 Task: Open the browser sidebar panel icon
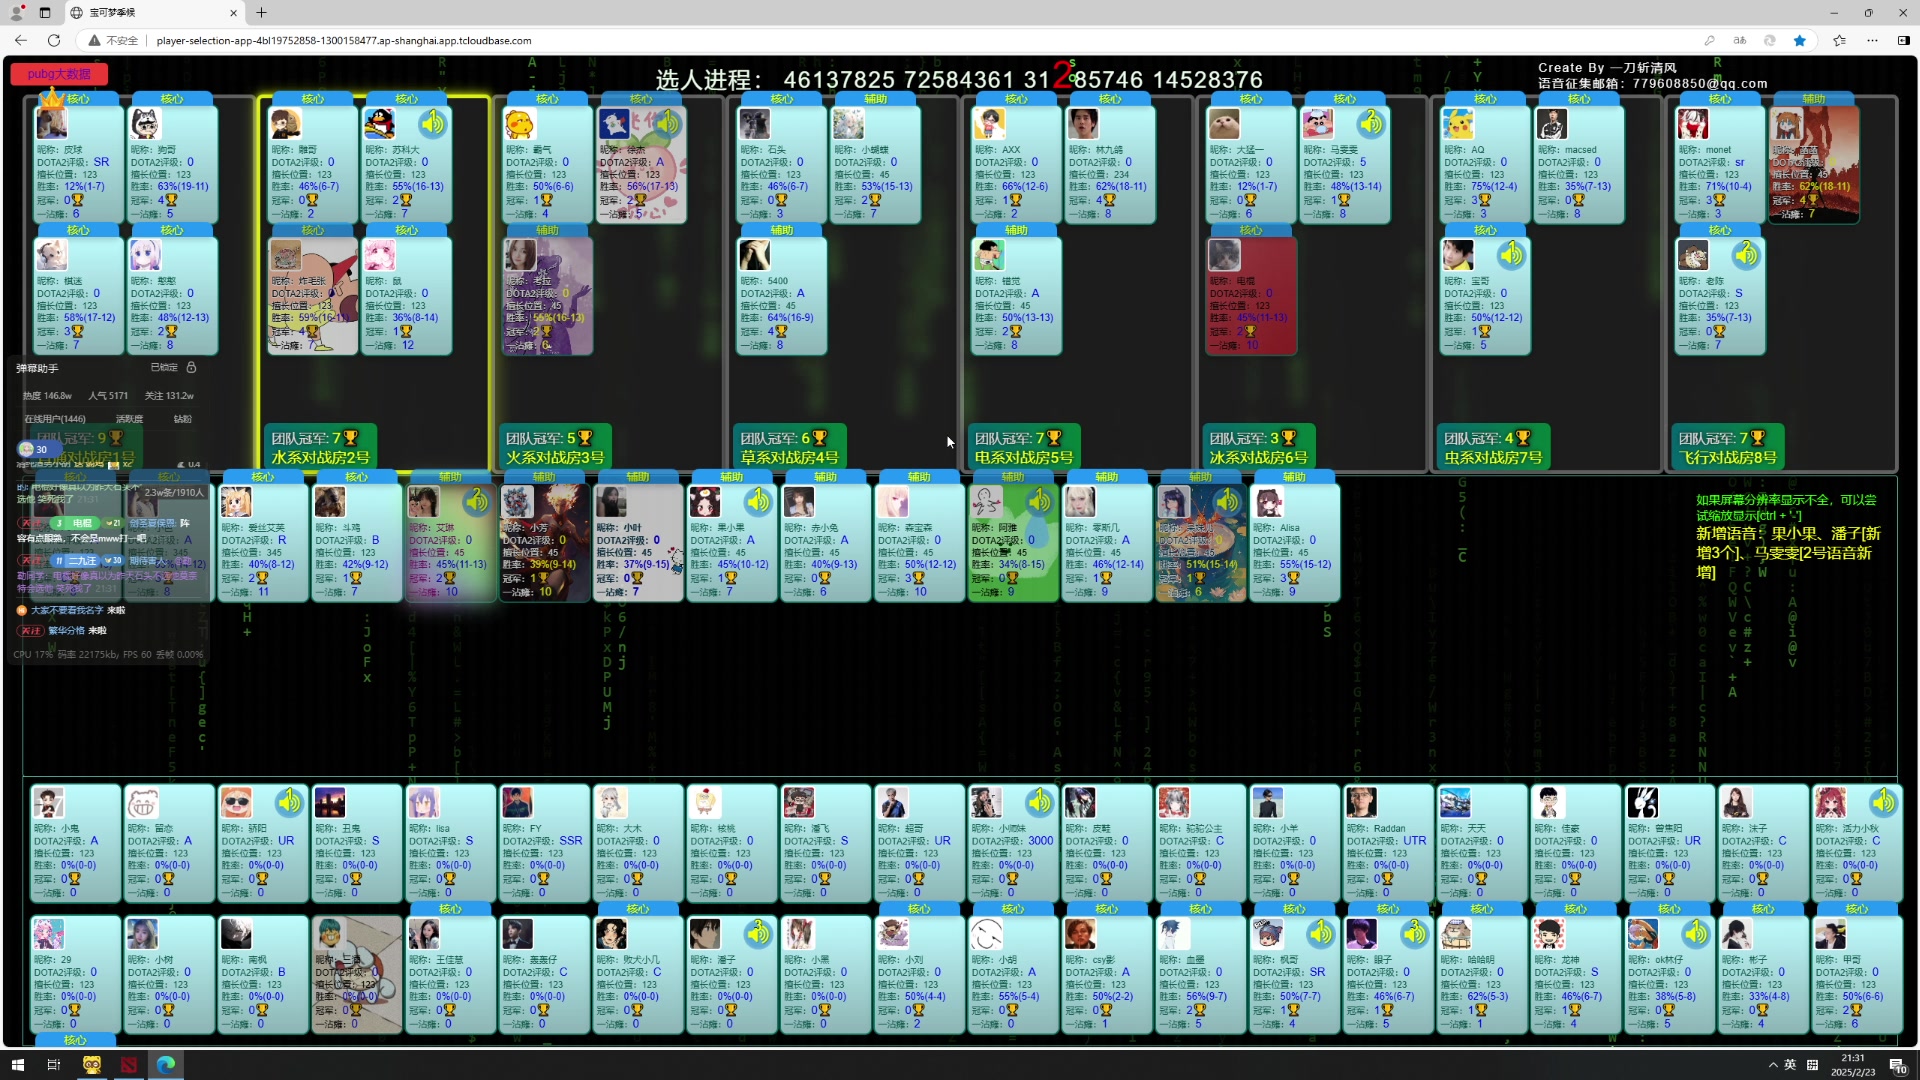(1903, 41)
